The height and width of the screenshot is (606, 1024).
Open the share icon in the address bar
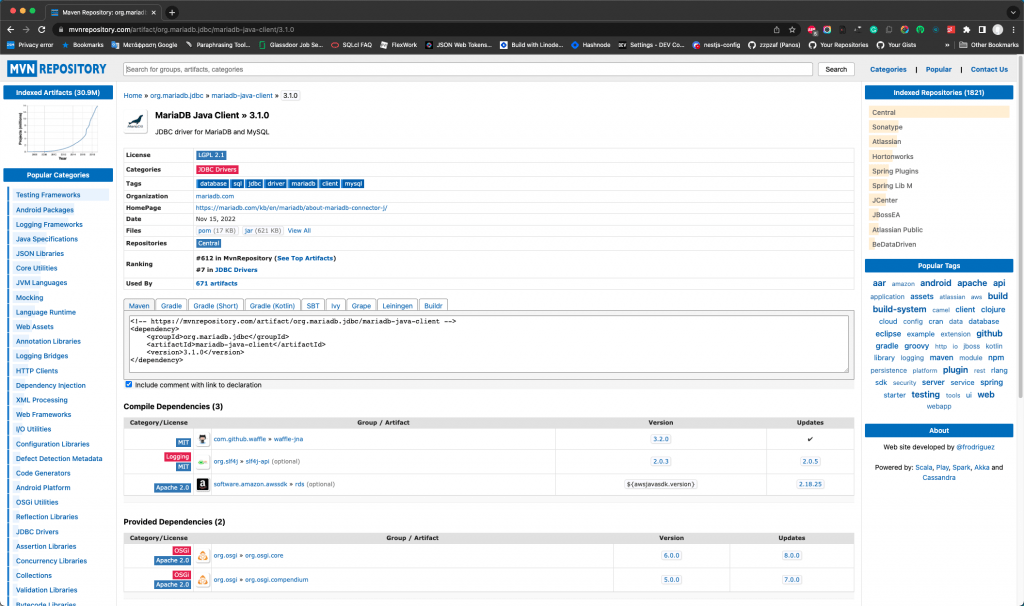tap(776, 29)
